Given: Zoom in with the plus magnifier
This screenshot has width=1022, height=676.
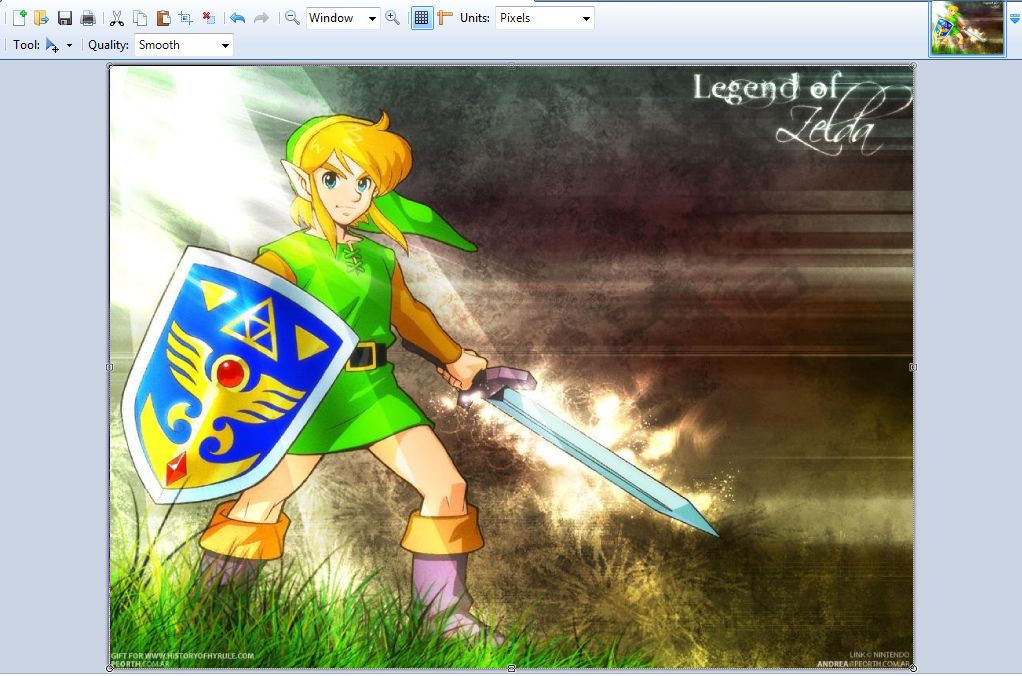Looking at the screenshot, I should click(392, 18).
